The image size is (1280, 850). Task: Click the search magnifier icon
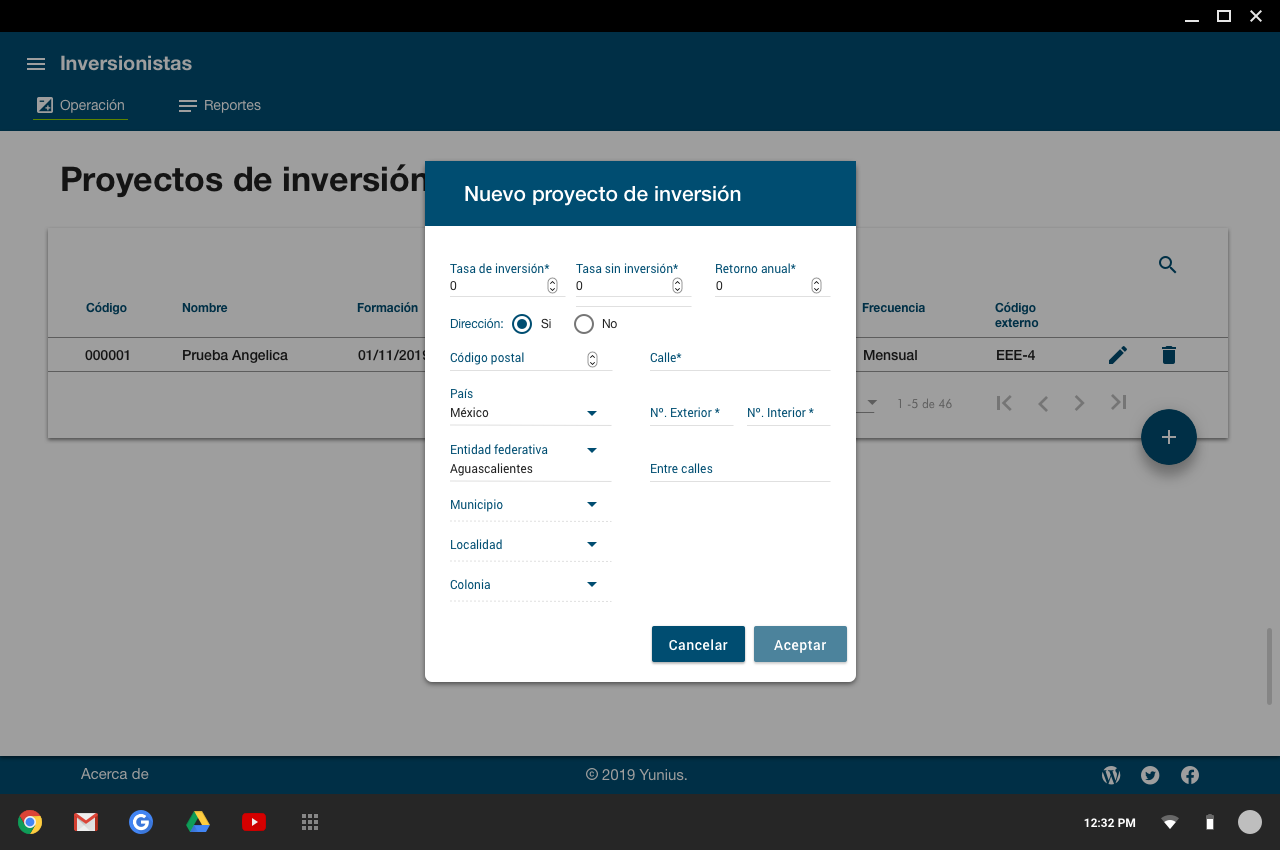pos(1167,265)
